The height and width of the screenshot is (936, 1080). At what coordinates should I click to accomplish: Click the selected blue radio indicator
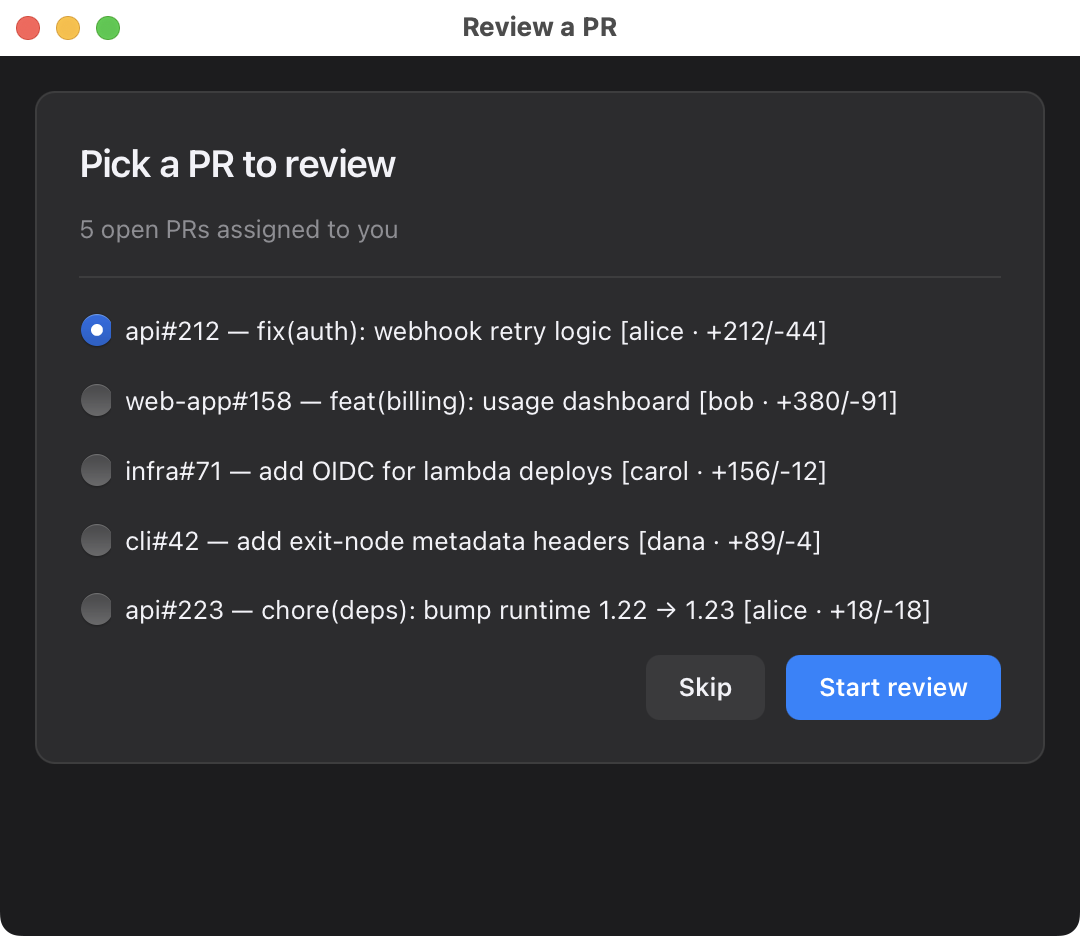coord(96,329)
